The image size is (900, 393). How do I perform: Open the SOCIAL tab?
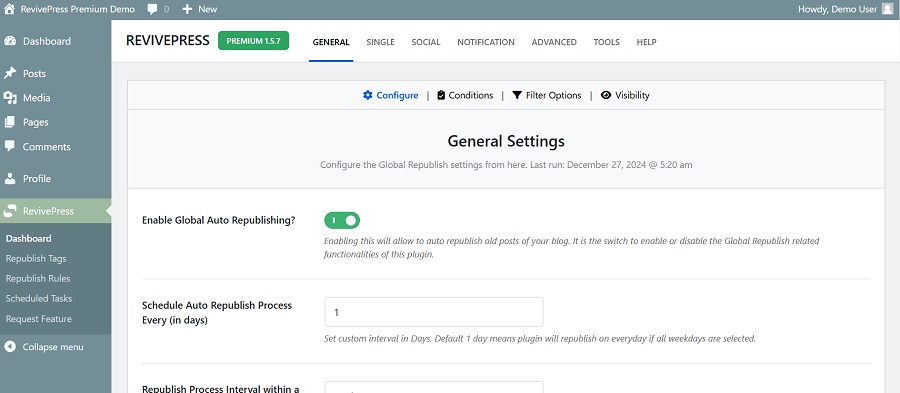point(426,42)
